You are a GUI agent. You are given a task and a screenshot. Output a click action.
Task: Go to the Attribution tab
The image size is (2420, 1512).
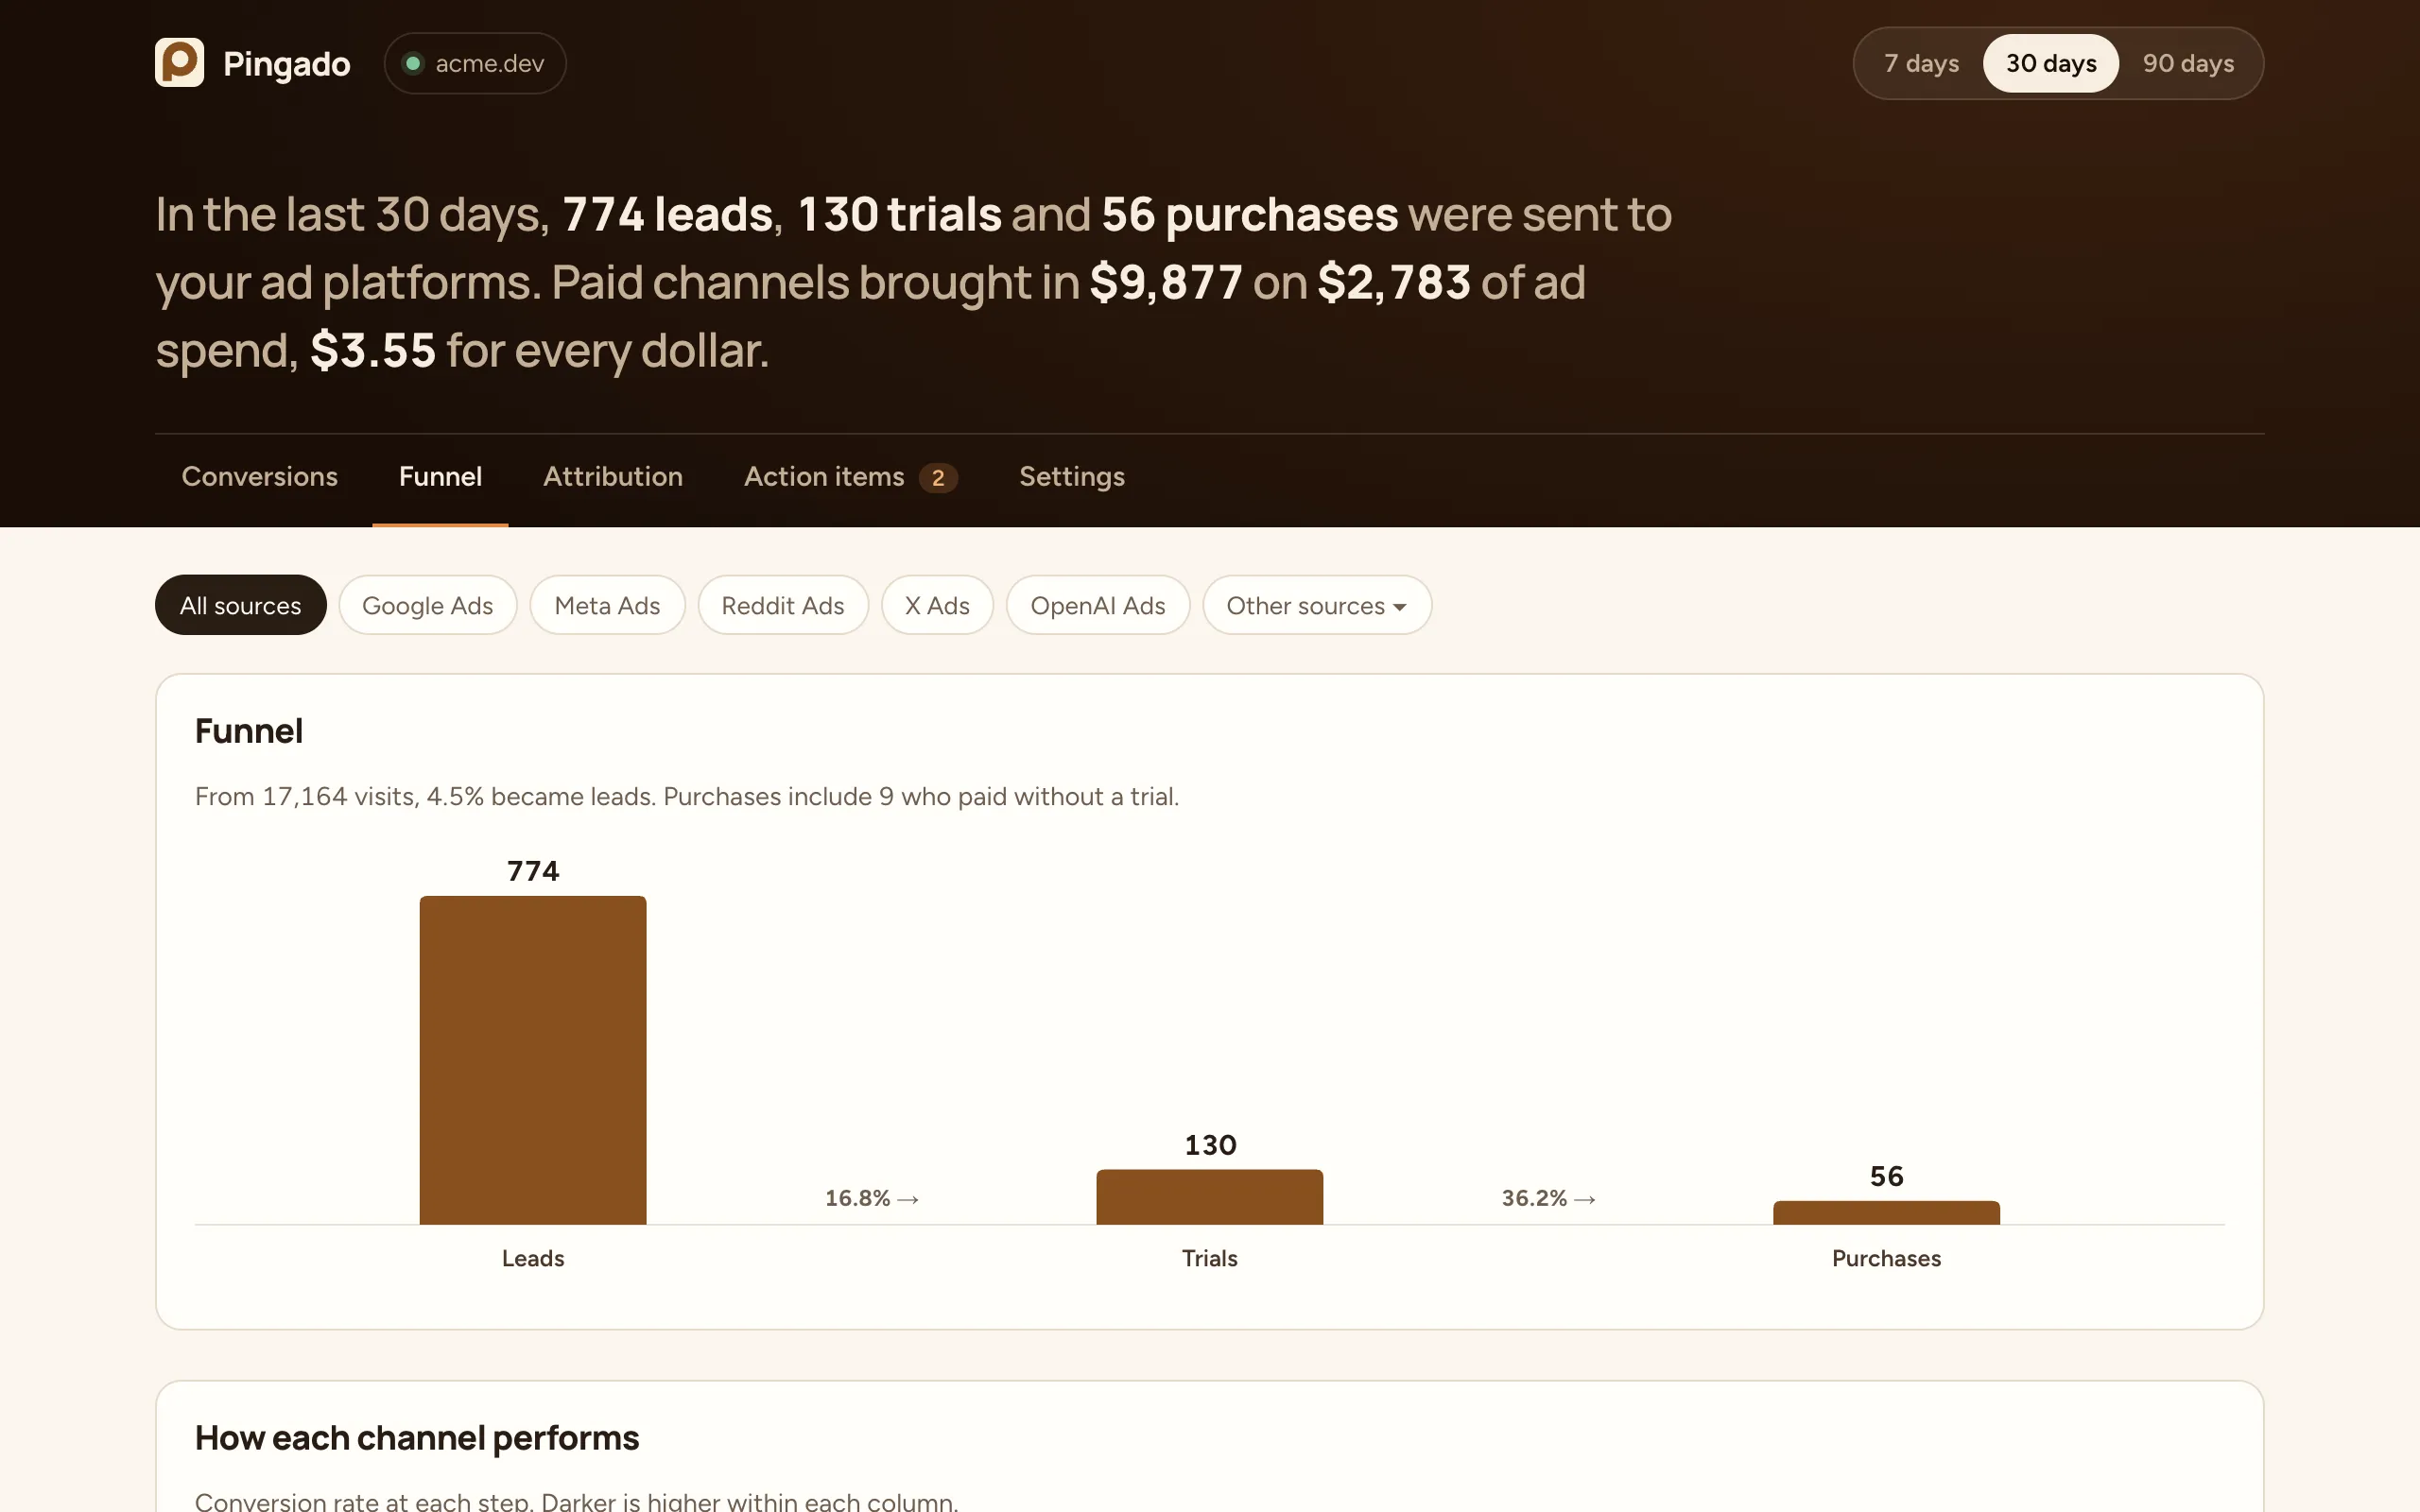613,477
